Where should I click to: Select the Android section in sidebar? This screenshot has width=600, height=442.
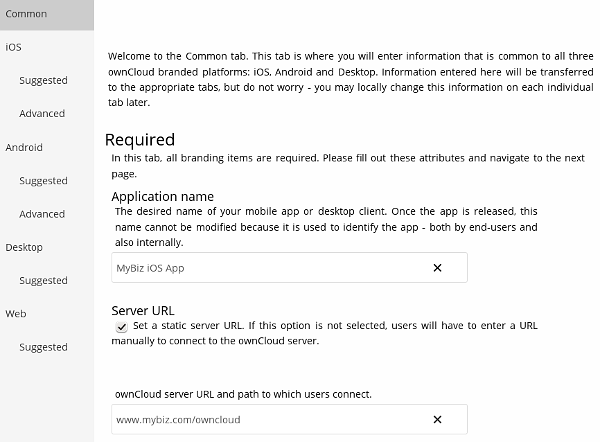pos(23,147)
